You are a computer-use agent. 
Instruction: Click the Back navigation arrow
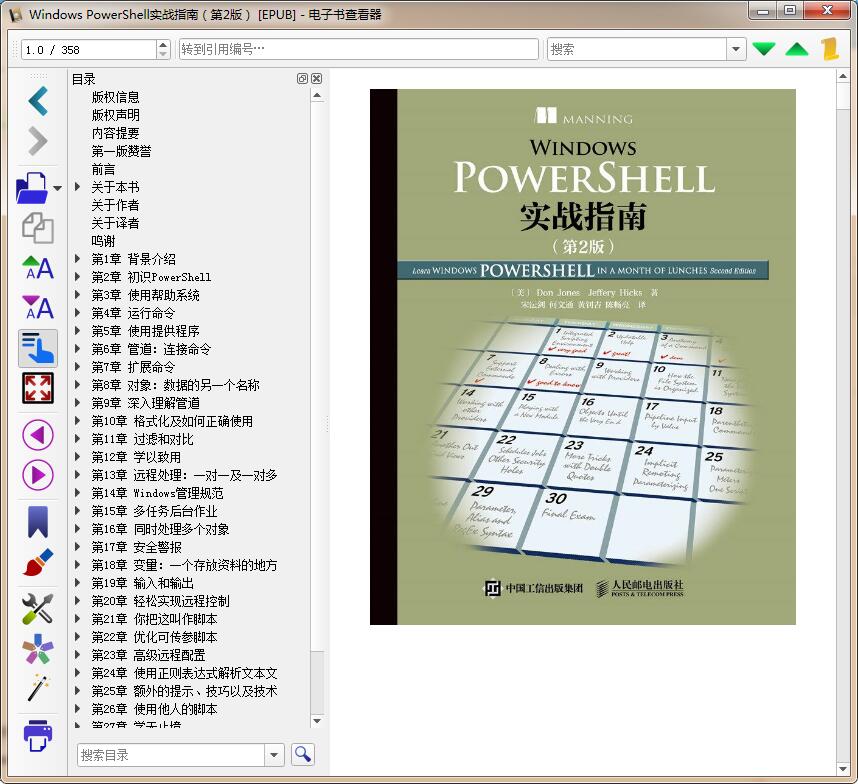pos(38,101)
